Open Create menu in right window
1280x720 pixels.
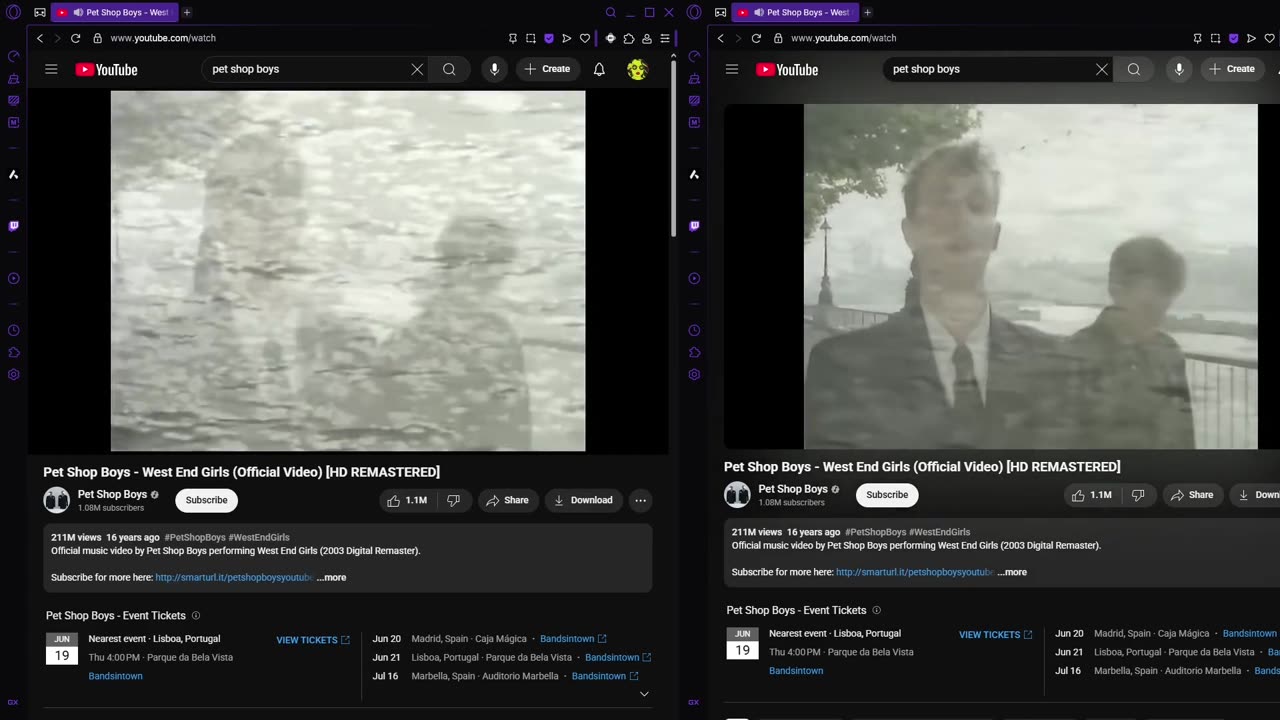click(x=1232, y=69)
